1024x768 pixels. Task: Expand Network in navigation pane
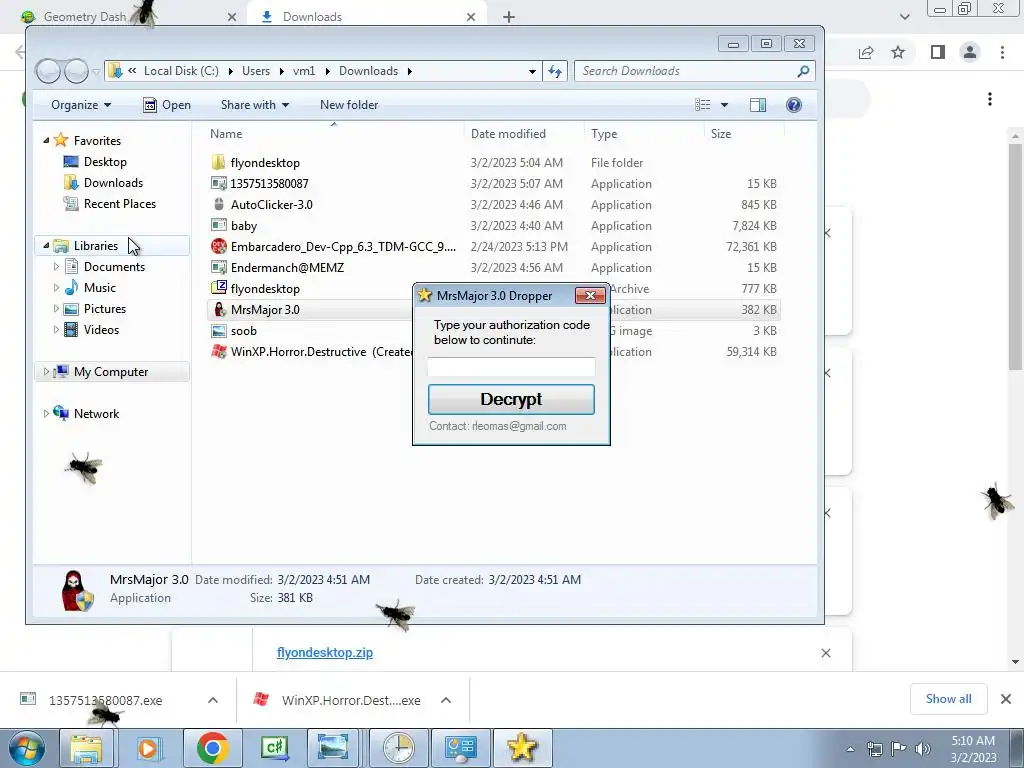(x=46, y=413)
